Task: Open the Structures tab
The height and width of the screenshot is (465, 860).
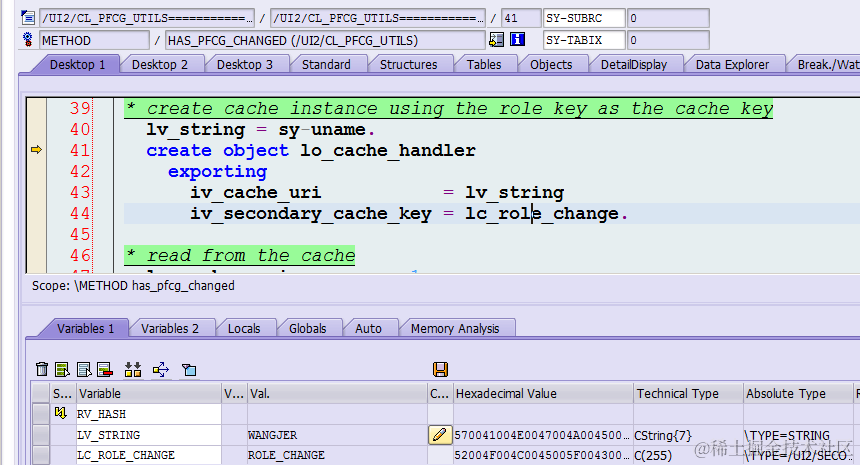Action: pyautogui.click(x=409, y=65)
